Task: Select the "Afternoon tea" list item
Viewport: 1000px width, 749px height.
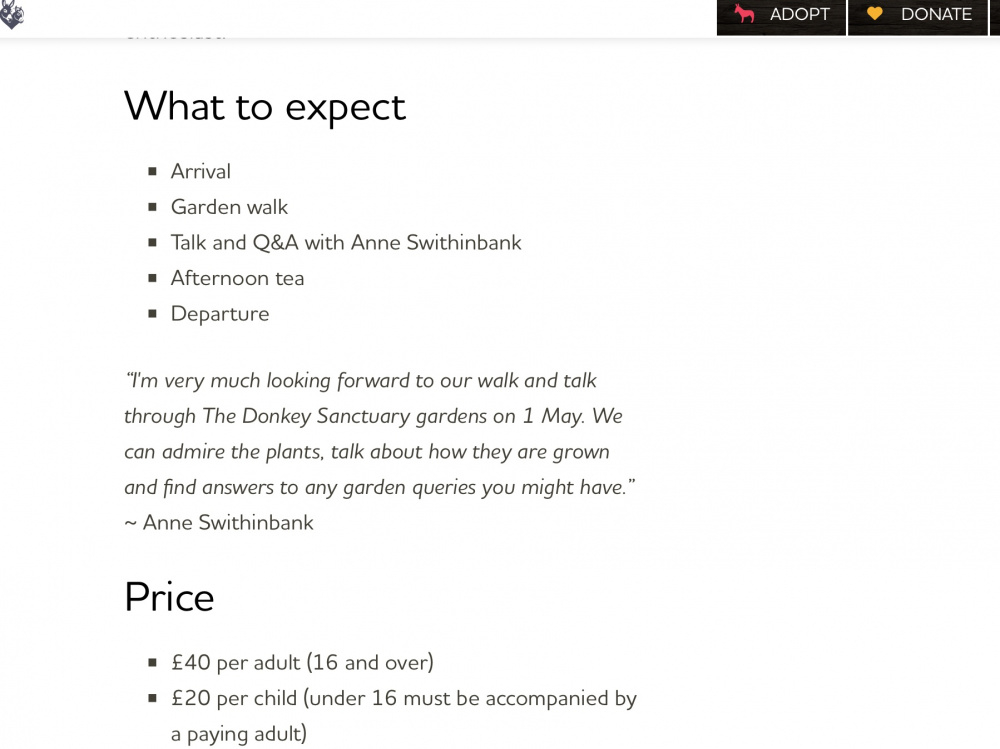Action: pyautogui.click(x=237, y=278)
